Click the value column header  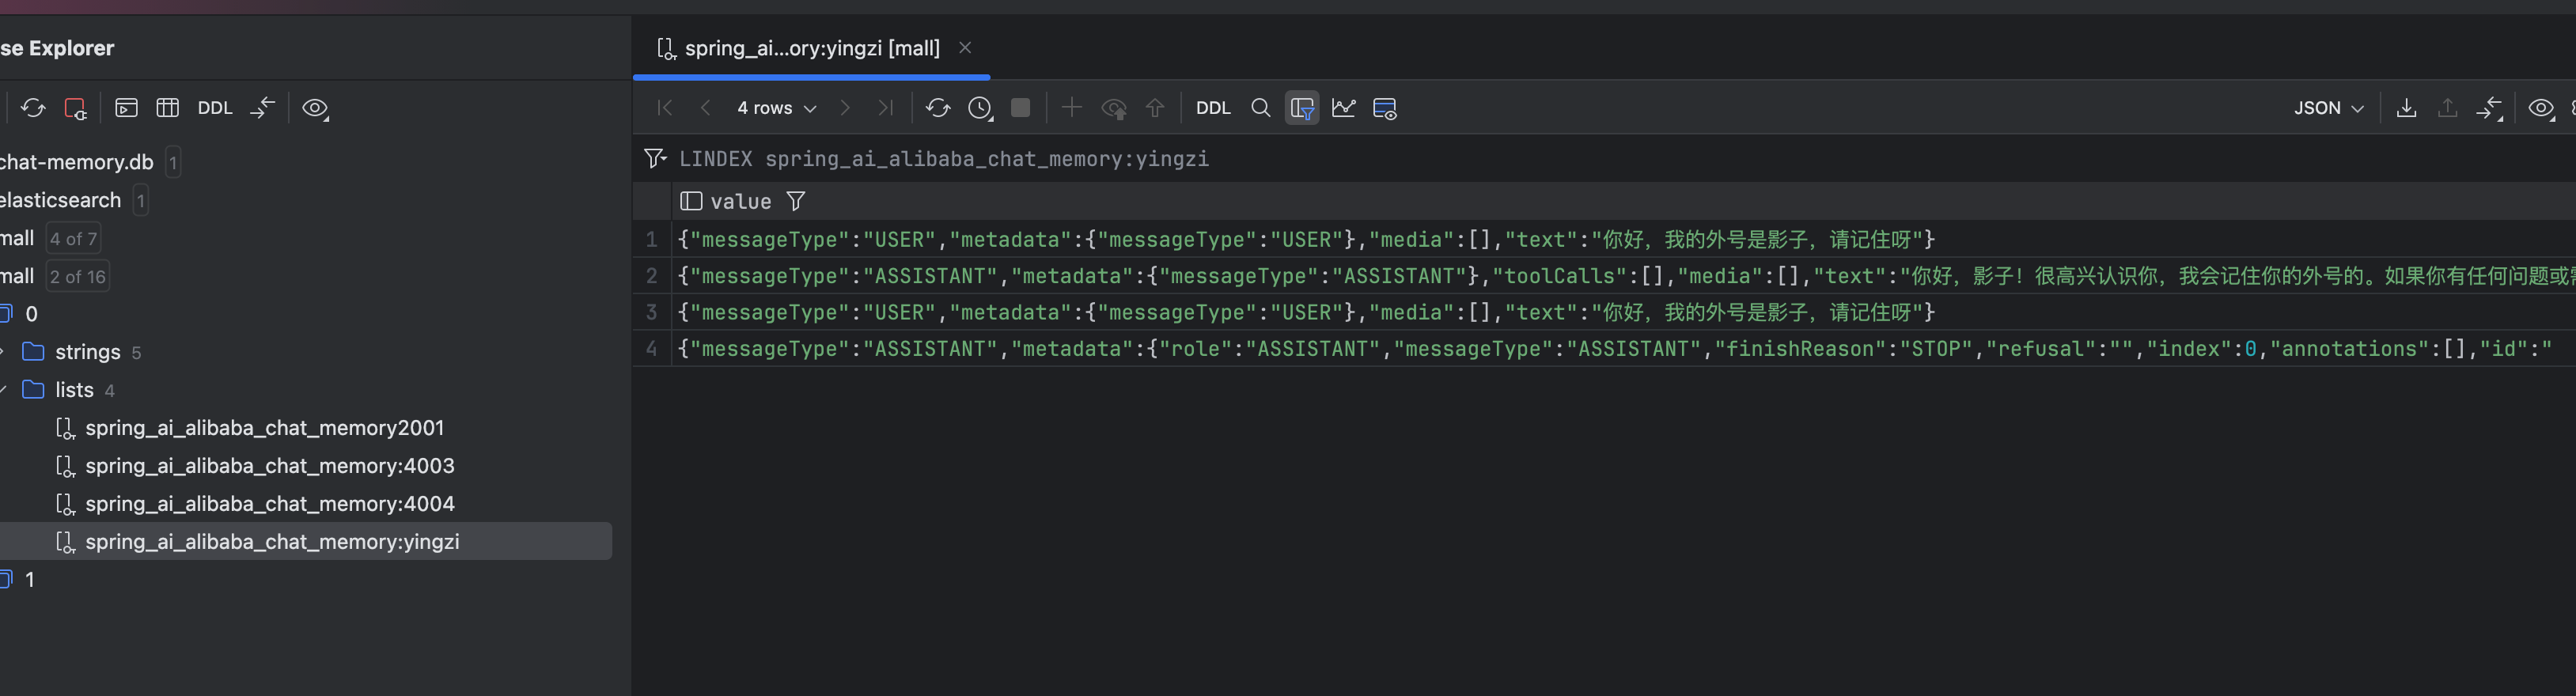click(740, 201)
